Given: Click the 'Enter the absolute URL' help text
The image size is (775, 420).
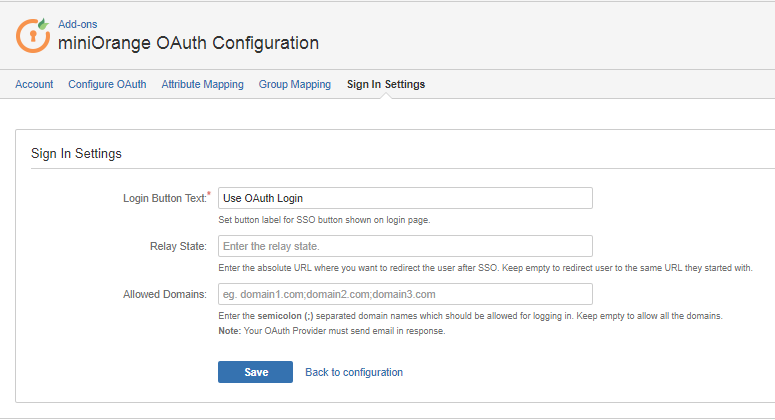Looking at the screenshot, I should 485,268.
